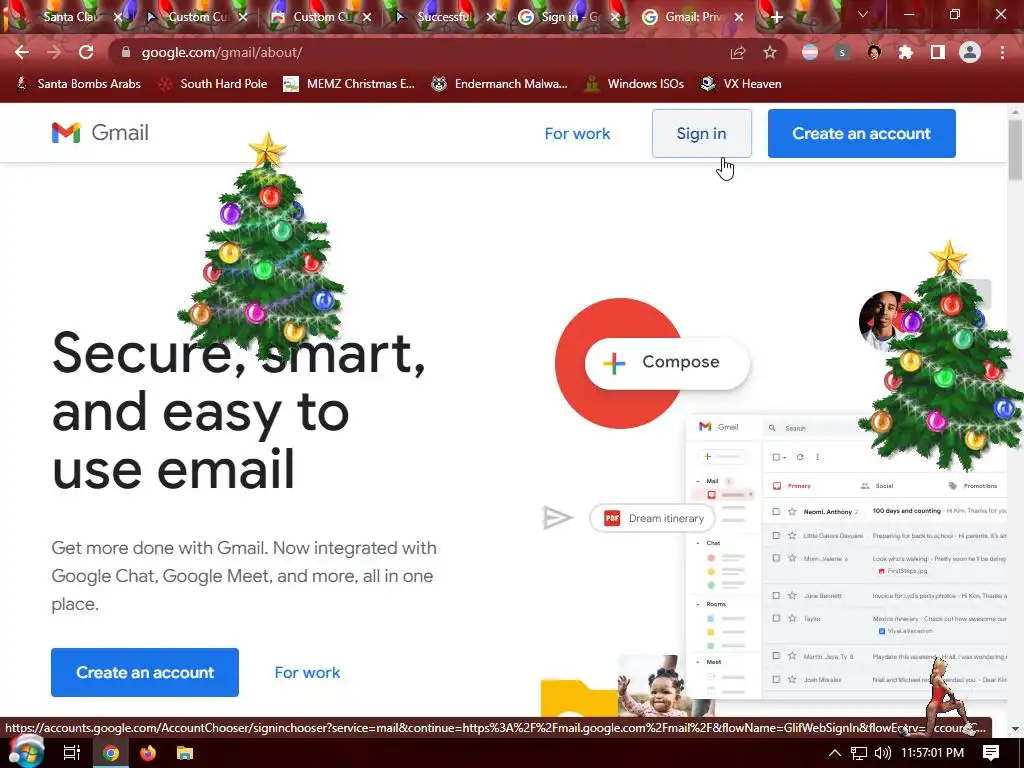This screenshot has height=768, width=1024.
Task: Click the striped flag extension icon
Action: click(810, 52)
